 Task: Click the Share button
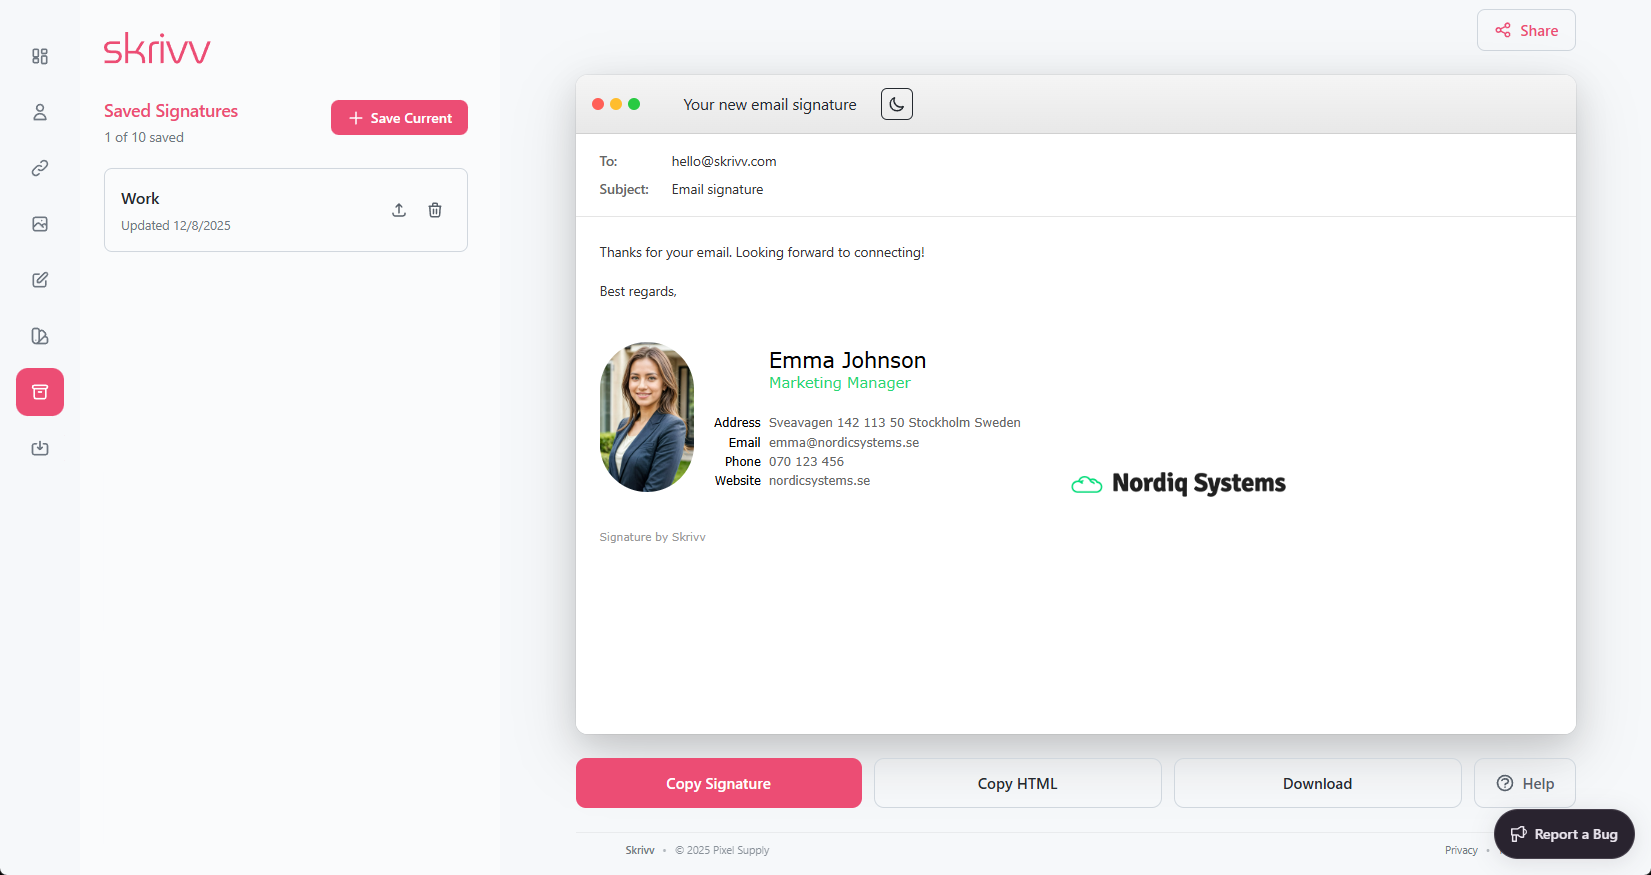pos(1526,30)
